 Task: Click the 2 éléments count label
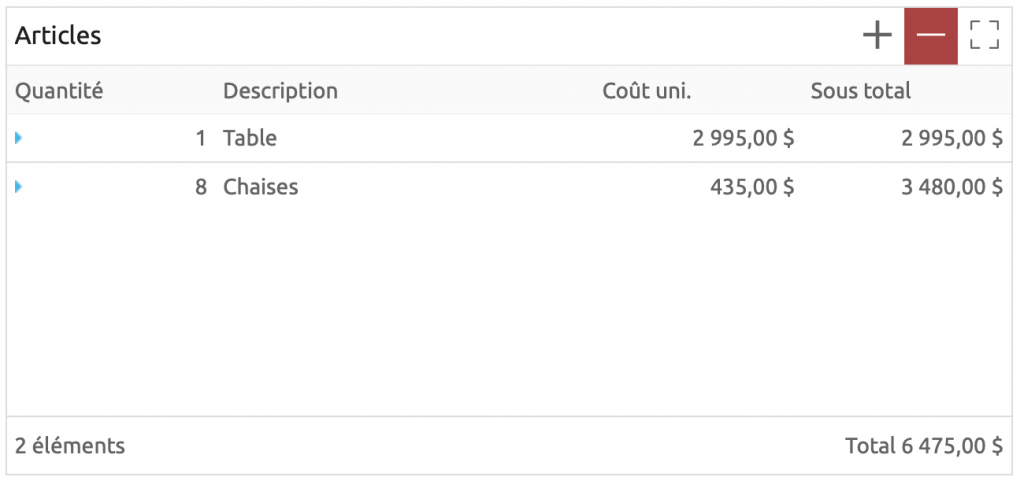click(x=70, y=445)
